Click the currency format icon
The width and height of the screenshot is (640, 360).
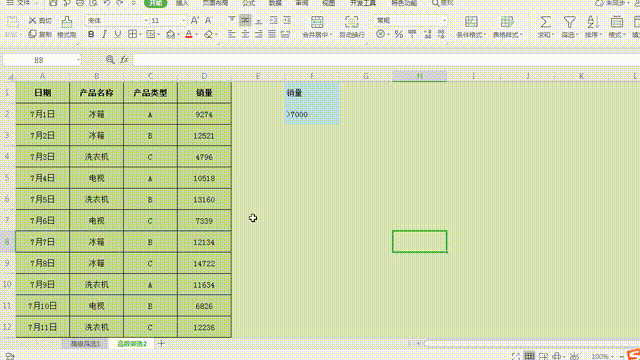coord(380,34)
